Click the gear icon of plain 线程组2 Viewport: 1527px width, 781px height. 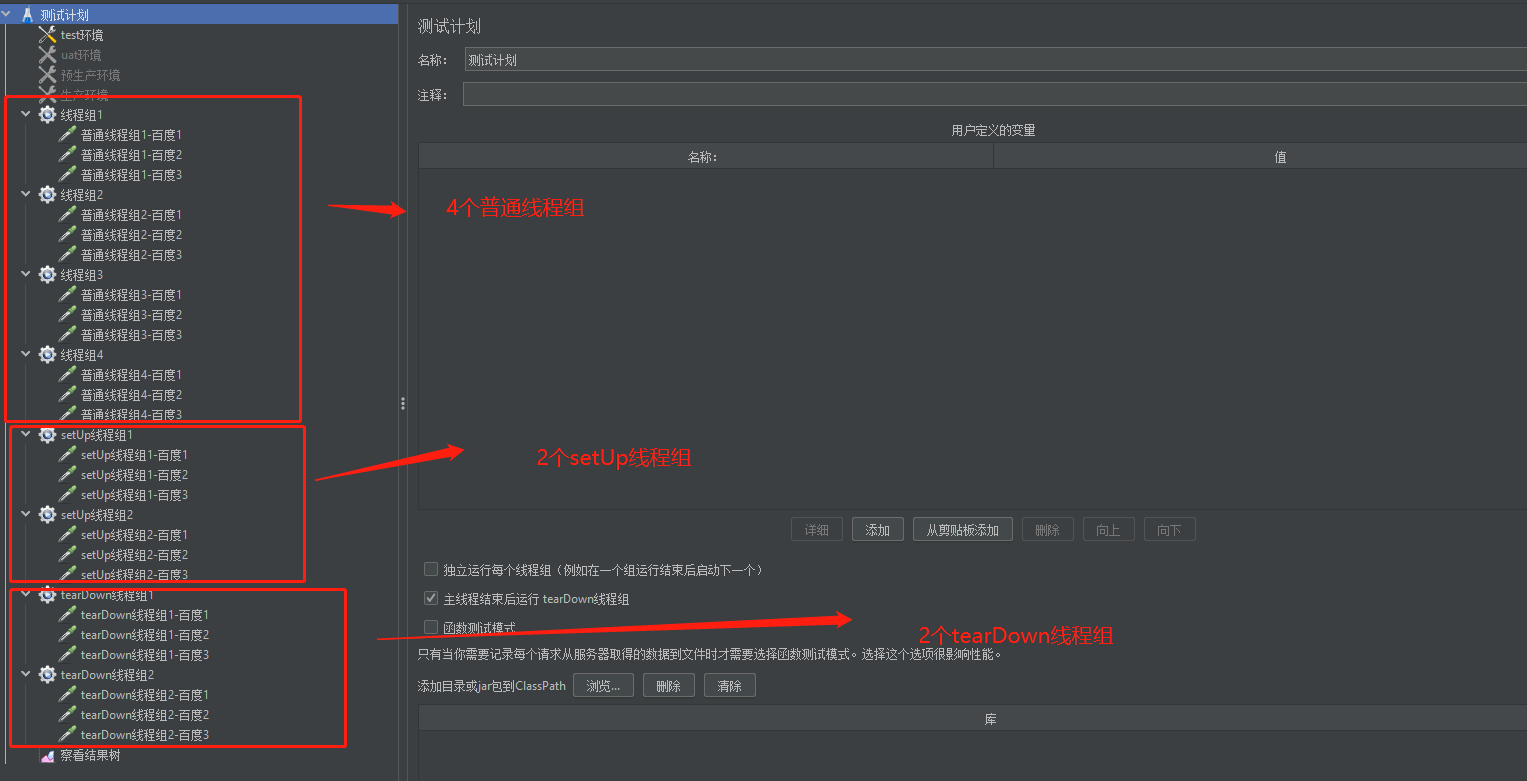[47, 195]
